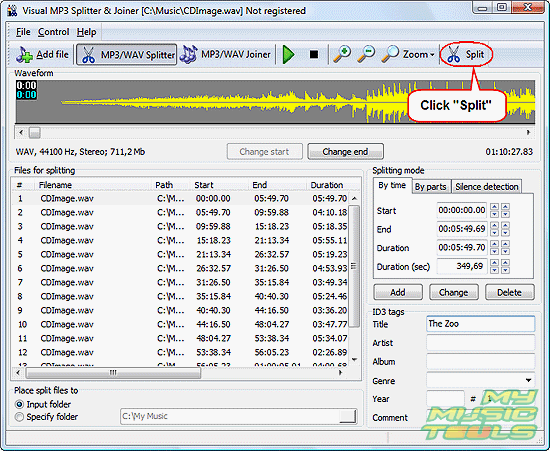The image size is (550, 451).
Task: Click the yellow waveform display
Action: tap(275, 102)
